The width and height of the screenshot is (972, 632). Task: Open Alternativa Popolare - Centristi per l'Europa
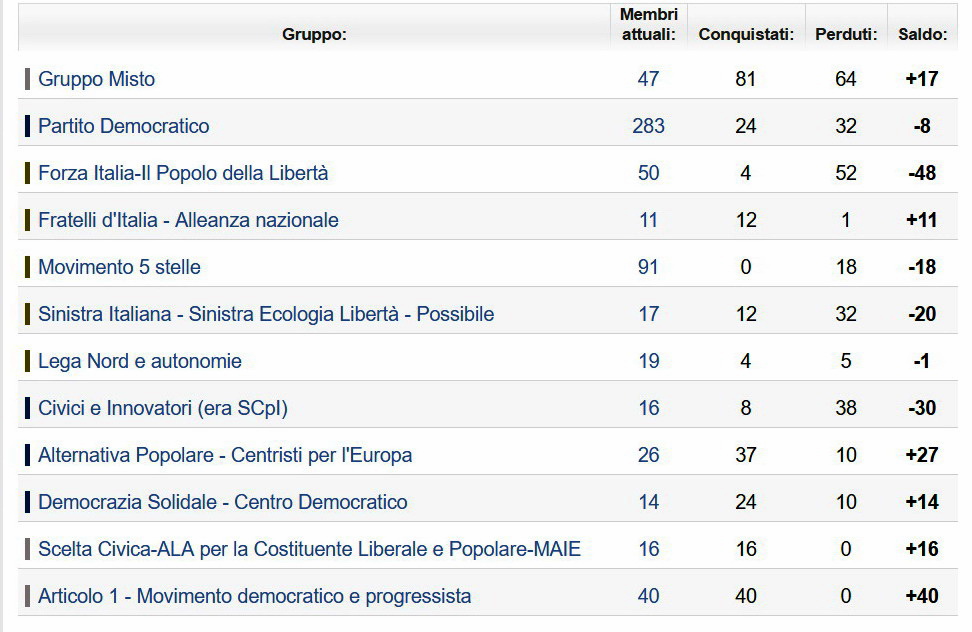225,455
